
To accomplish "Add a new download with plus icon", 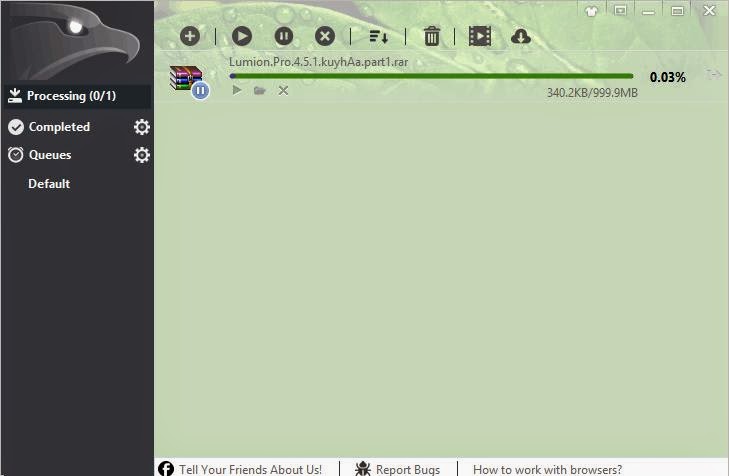I will 190,36.
